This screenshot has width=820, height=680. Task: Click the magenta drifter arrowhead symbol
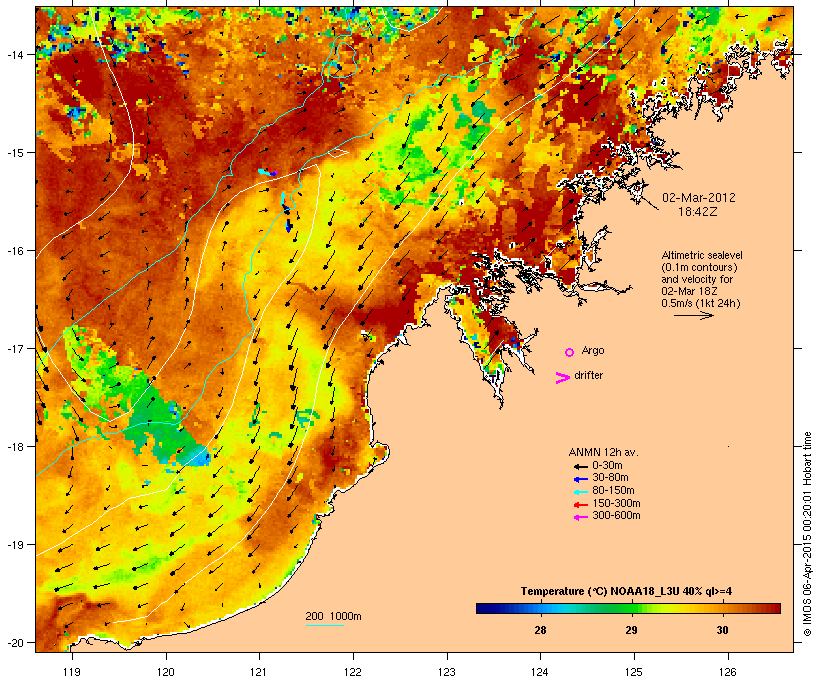click(x=563, y=378)
